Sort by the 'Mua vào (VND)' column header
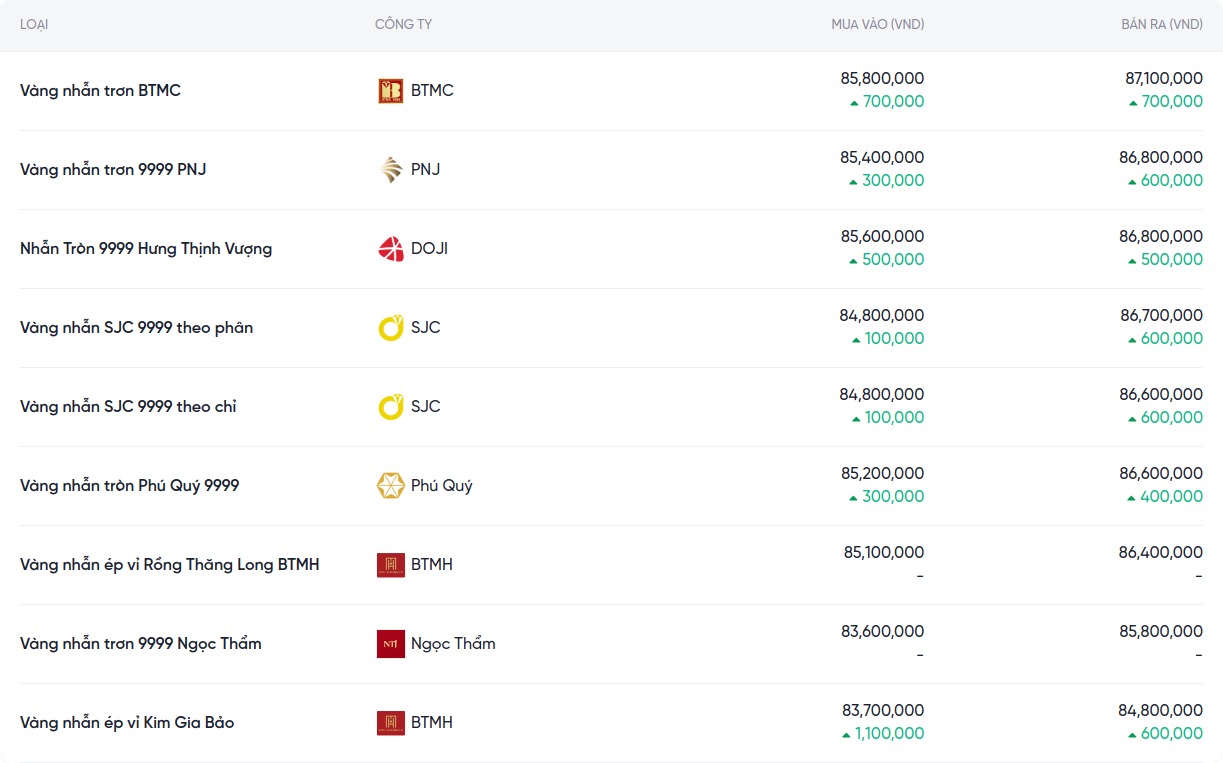Screen dimensions: 1223x763 (877, 24)
